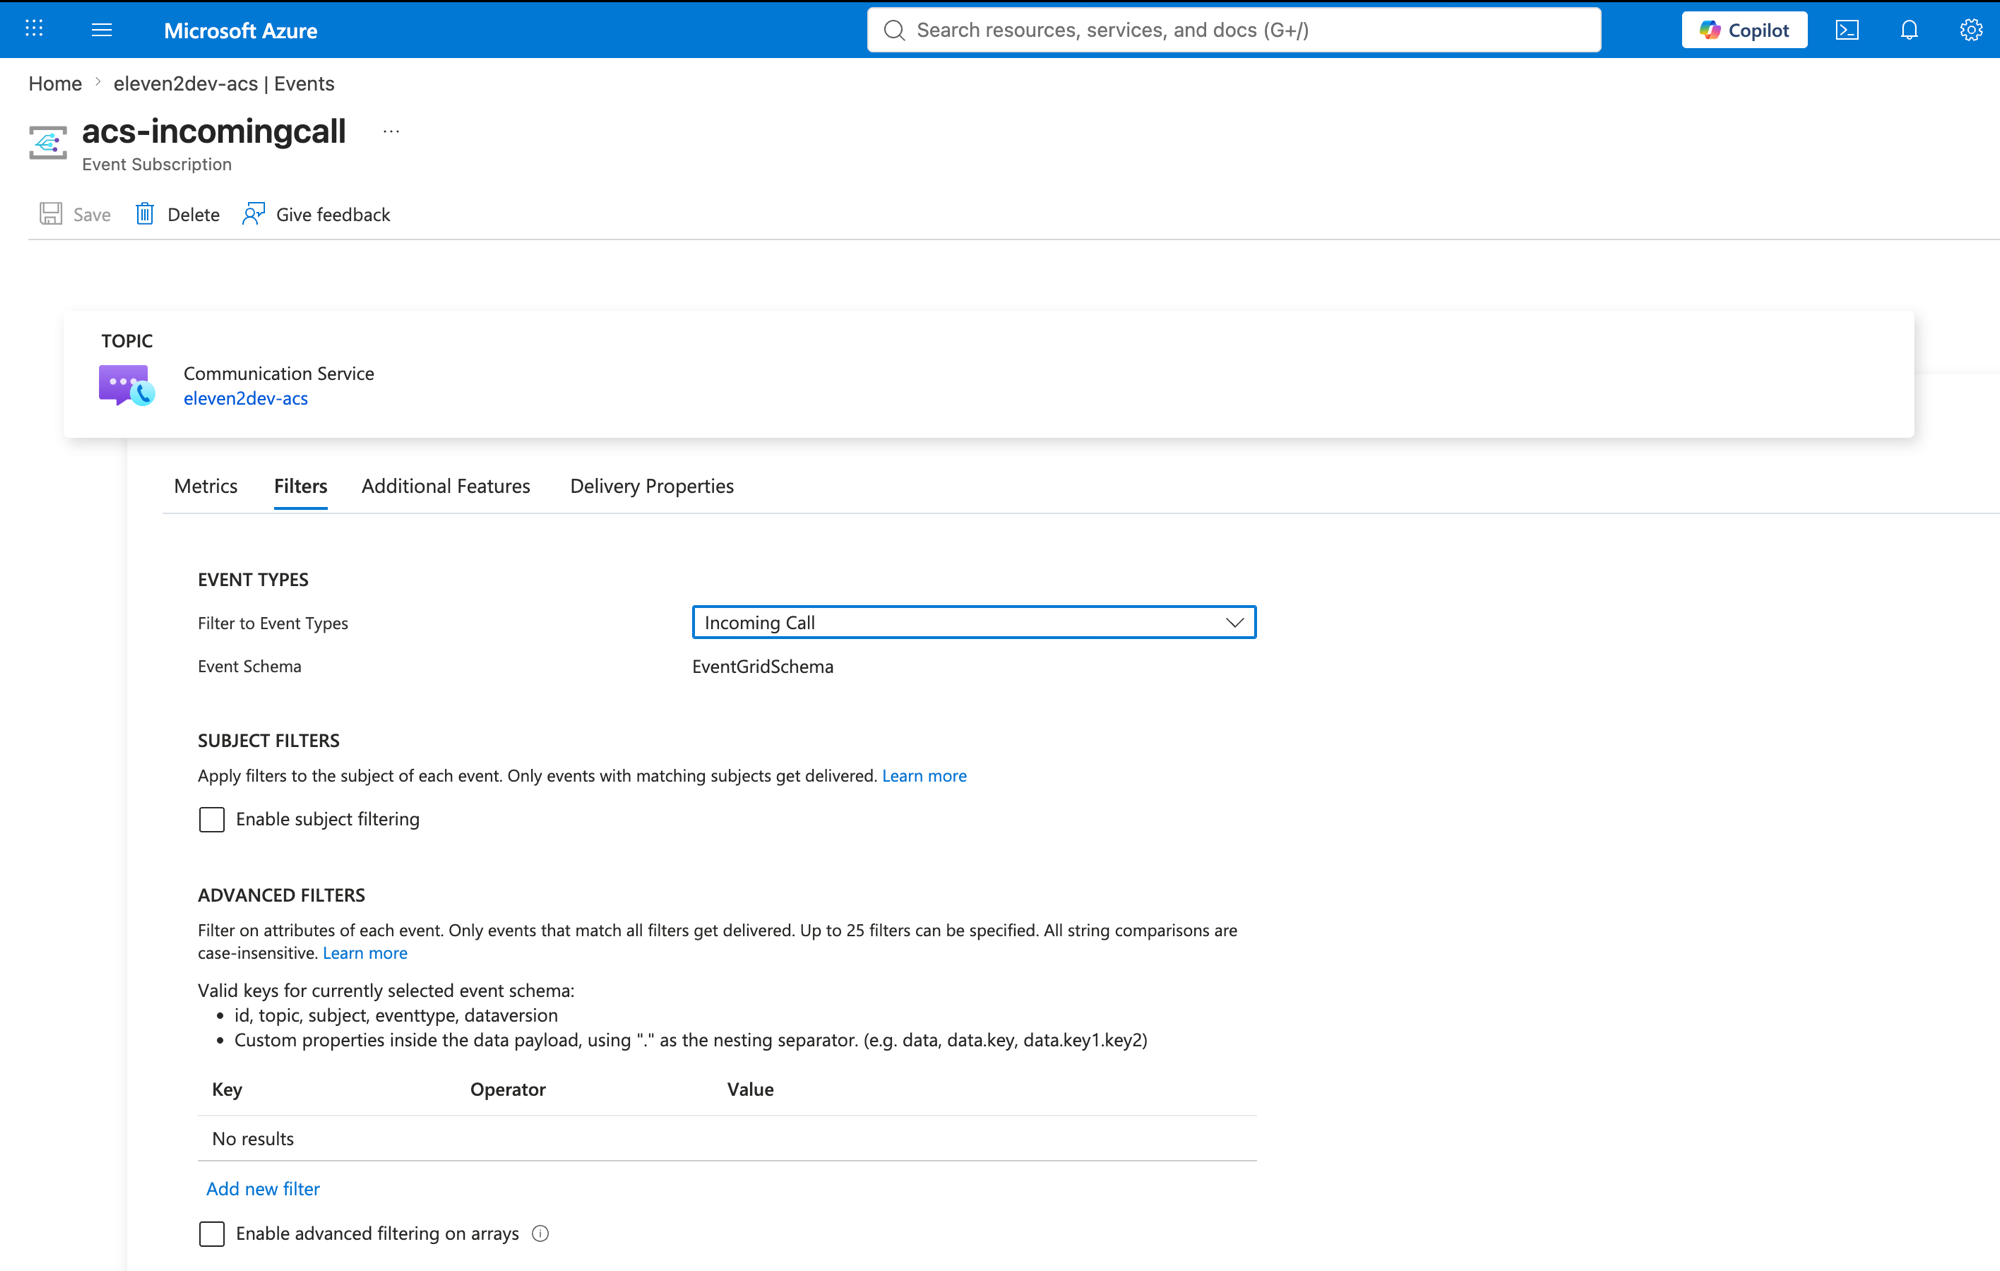Click the Value column header
The height and width of the screenshot is (1271, 2000).
click(750, 1089)
